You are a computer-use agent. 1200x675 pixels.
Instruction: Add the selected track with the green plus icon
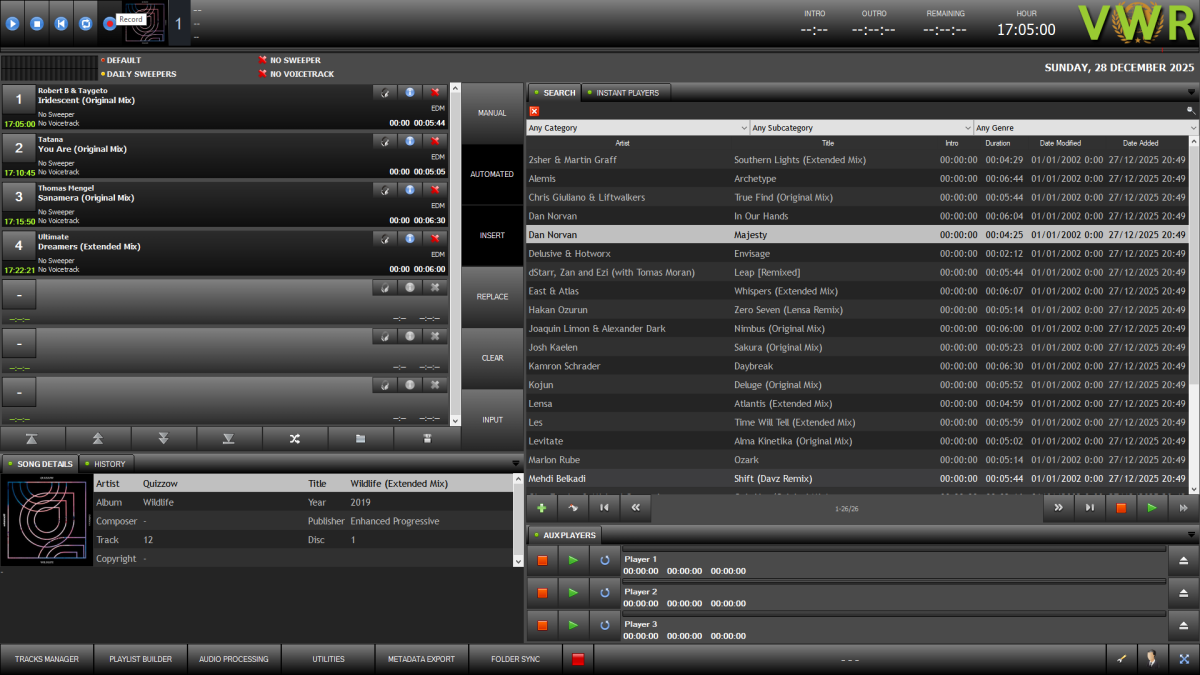tap(541, 508)
